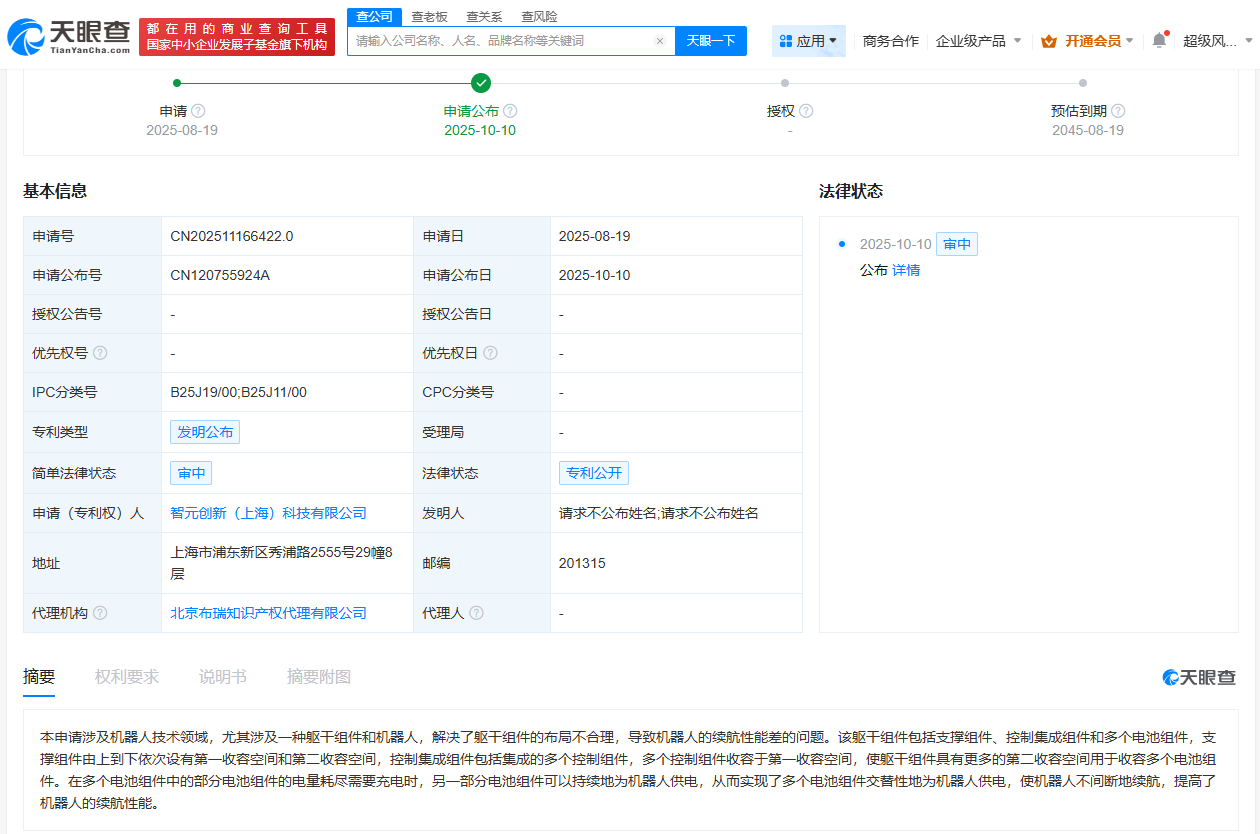Viewport: 1260px width, 834px height.
Task: Switch to the 查老板 search tab
Action: [x=429, y=17]
